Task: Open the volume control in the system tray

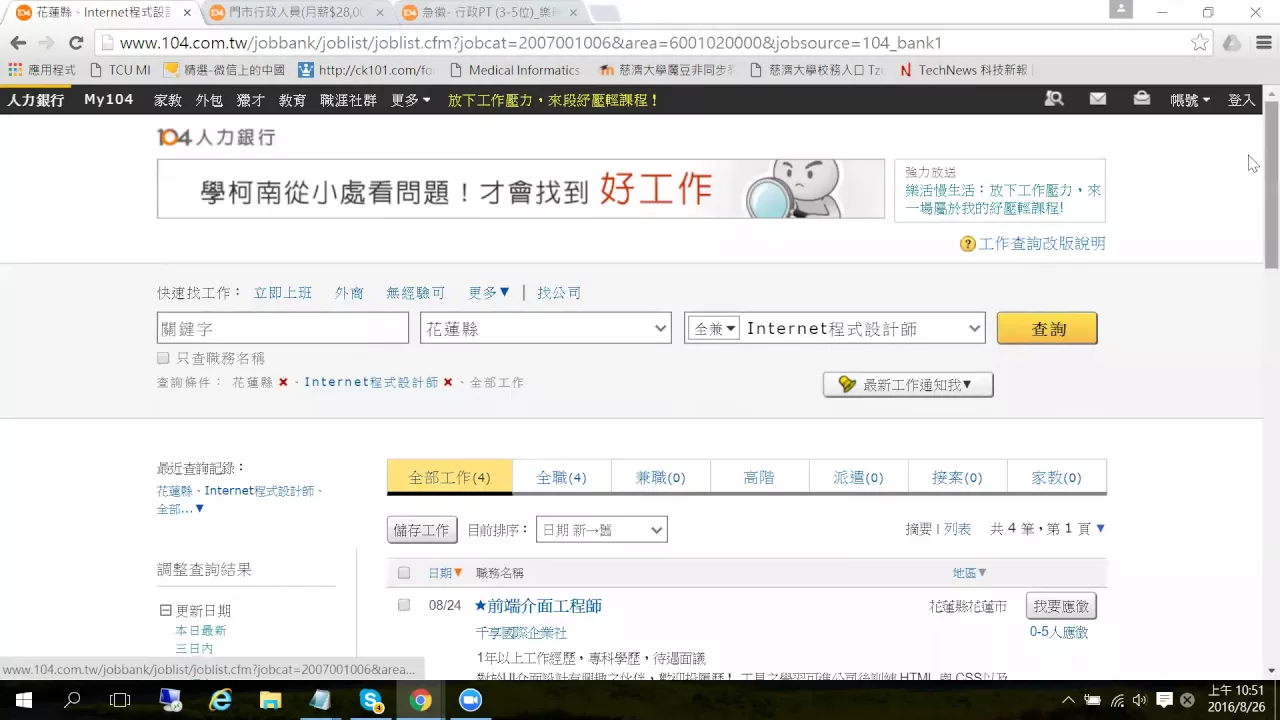Action: [1140, 700]
